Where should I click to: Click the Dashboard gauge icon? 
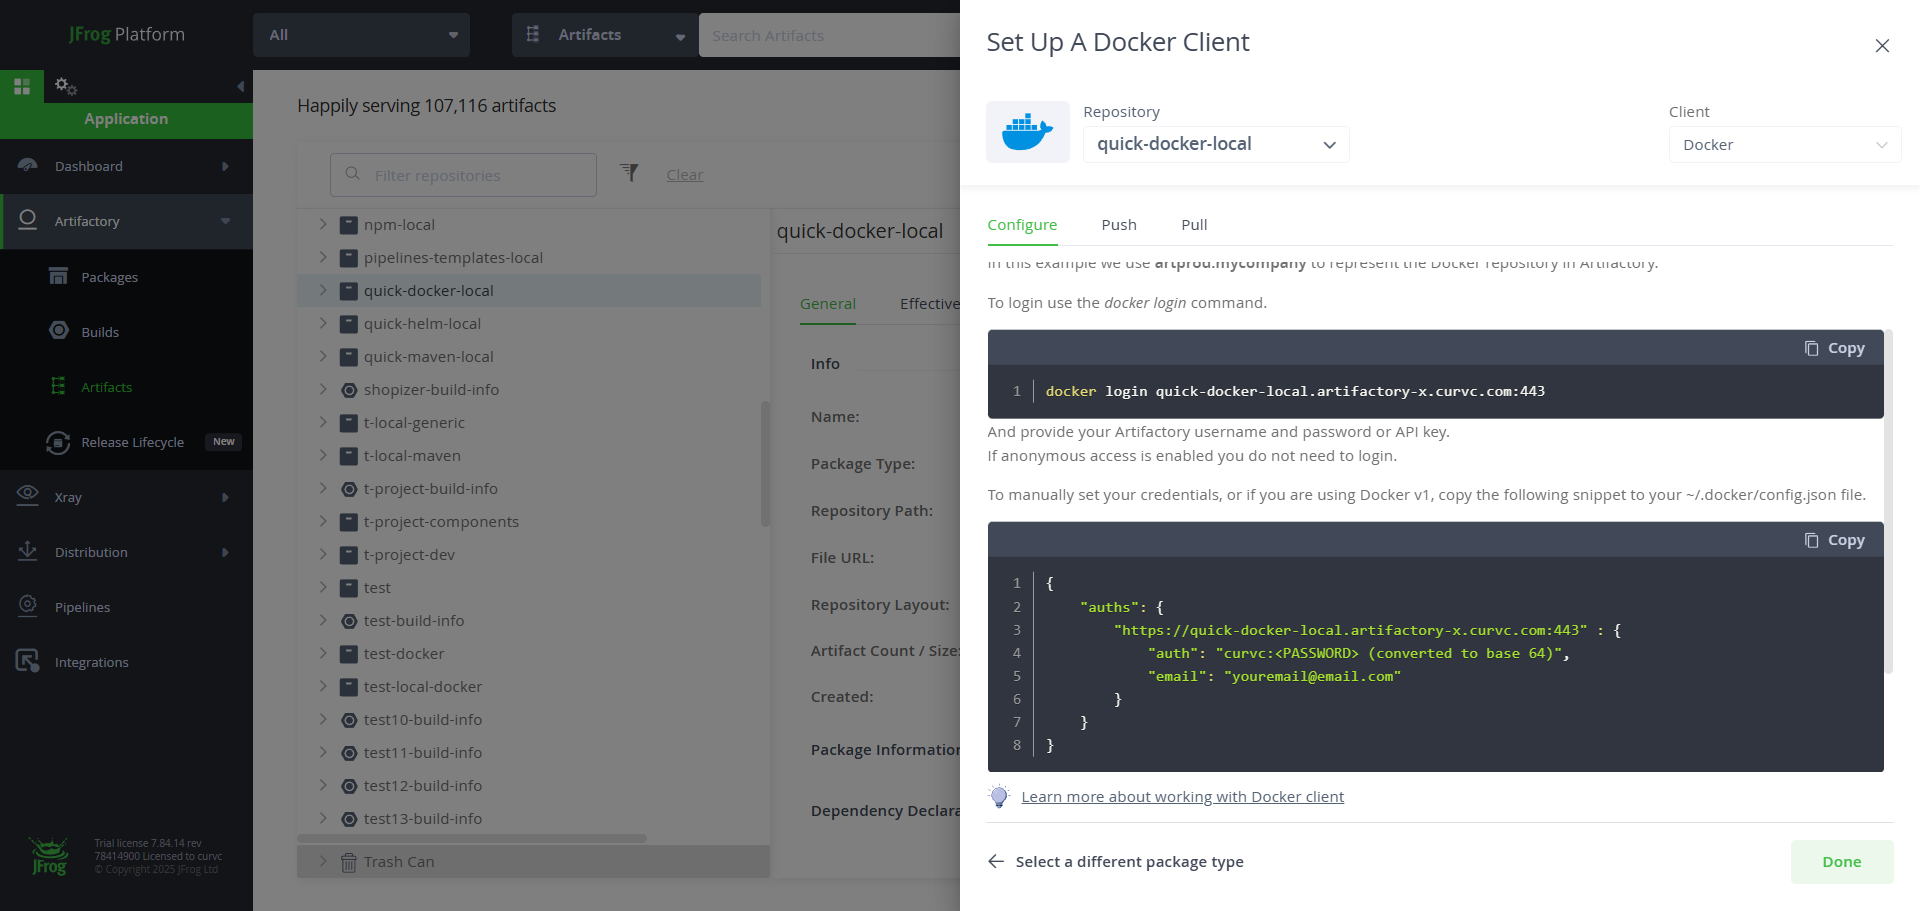click(28, 165)
